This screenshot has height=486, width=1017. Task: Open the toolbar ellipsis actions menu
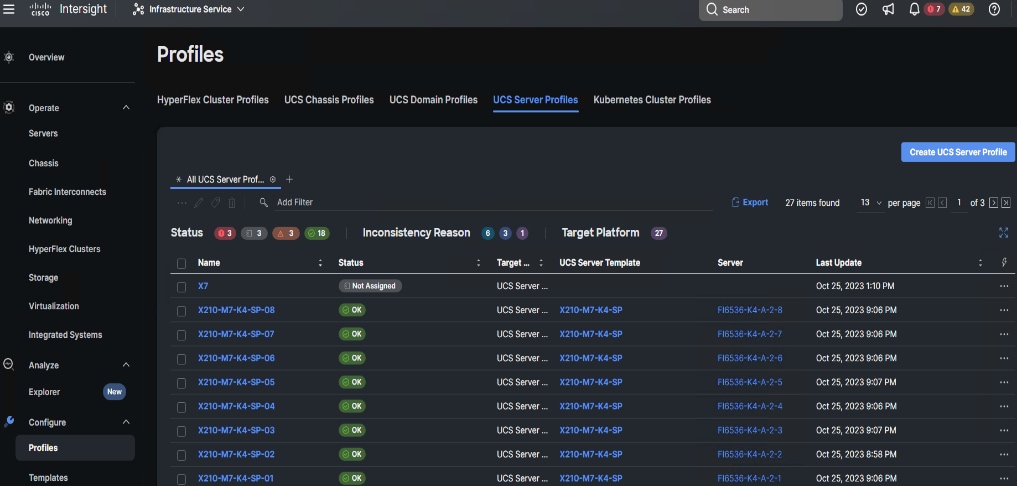pyautogui.click(x=182, y=202)
